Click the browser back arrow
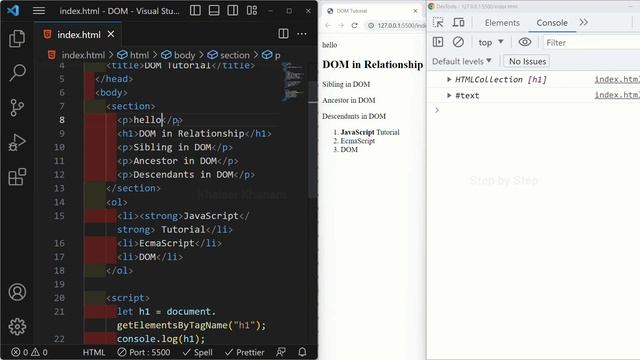 328,25
